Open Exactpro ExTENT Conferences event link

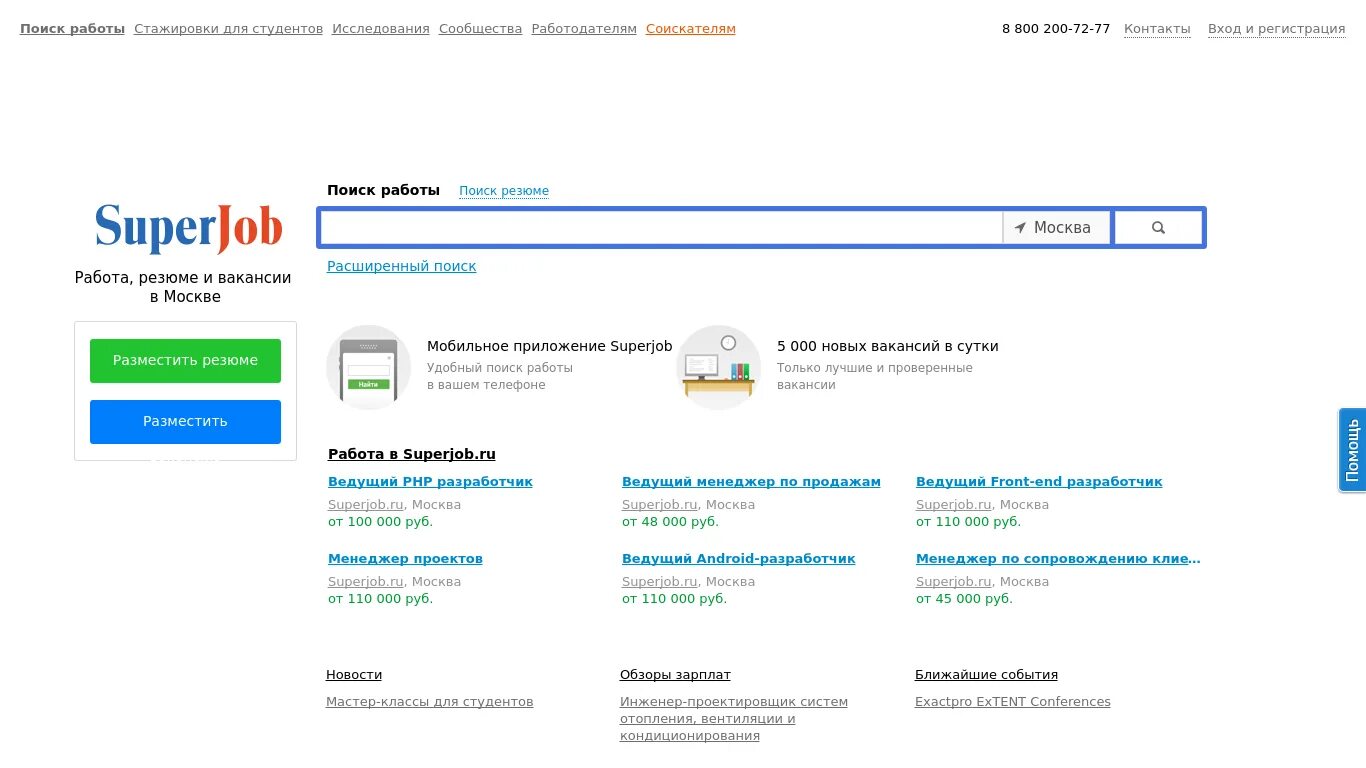[1013, 702]
